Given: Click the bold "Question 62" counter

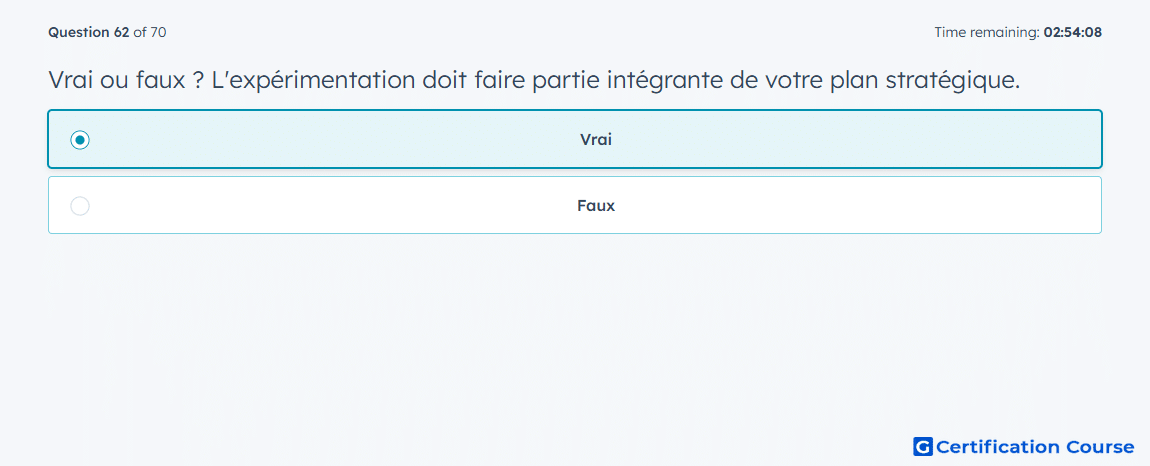Looking at the screenshot, I should pos(88,32).
